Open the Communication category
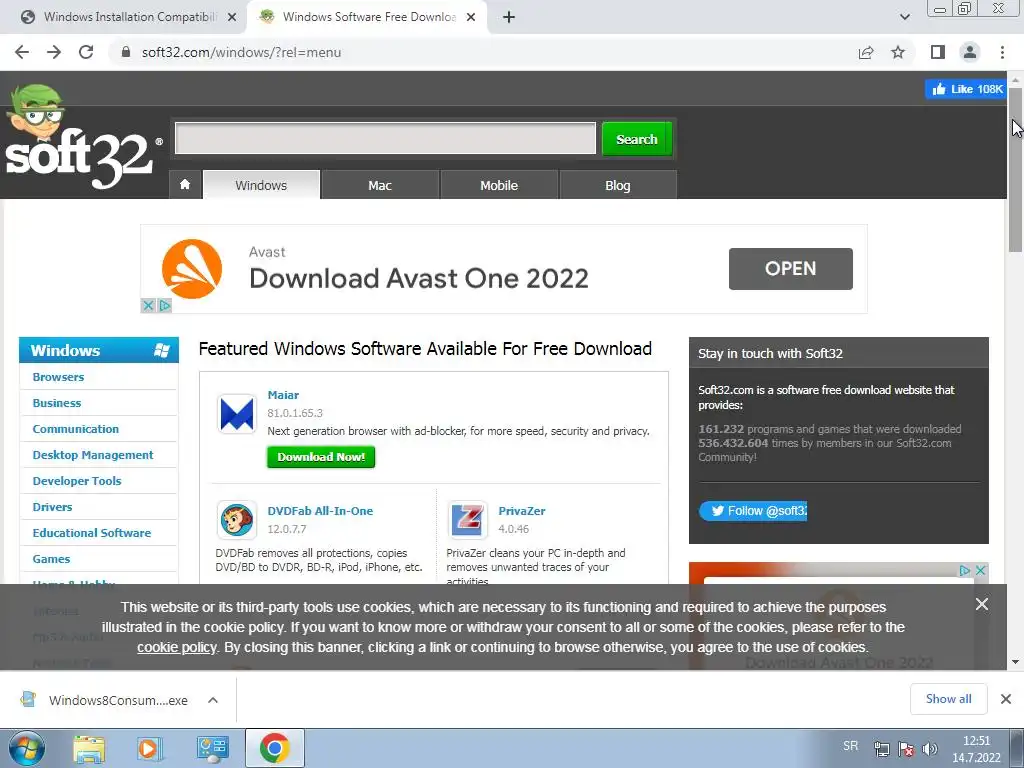 (76, 429)
